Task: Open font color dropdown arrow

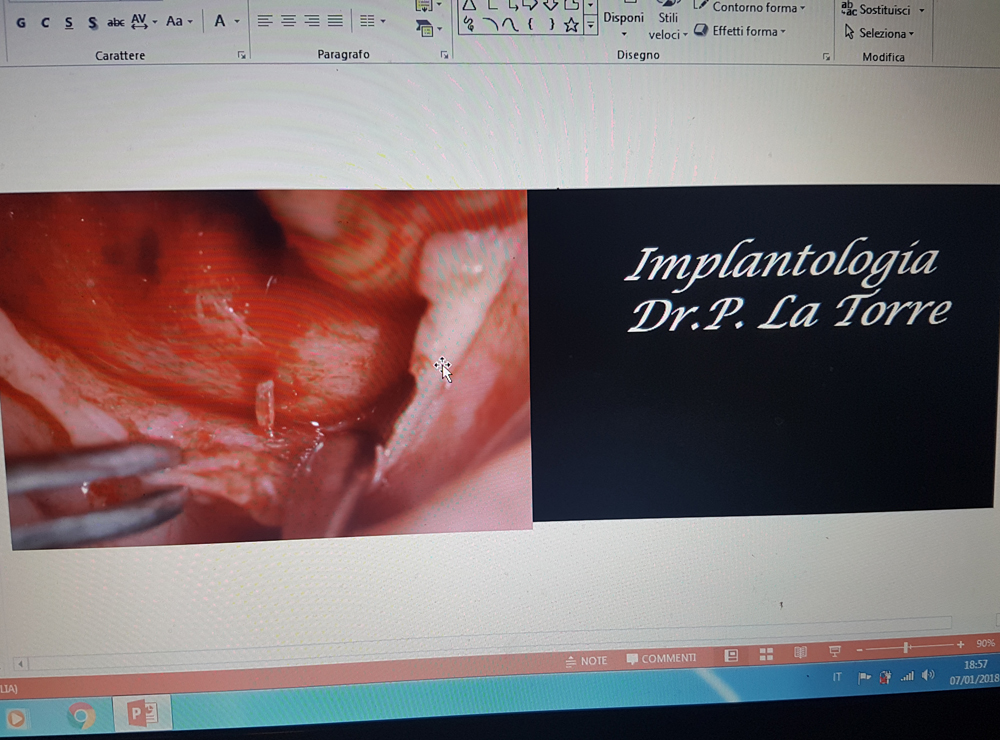Action: point(237,22)
